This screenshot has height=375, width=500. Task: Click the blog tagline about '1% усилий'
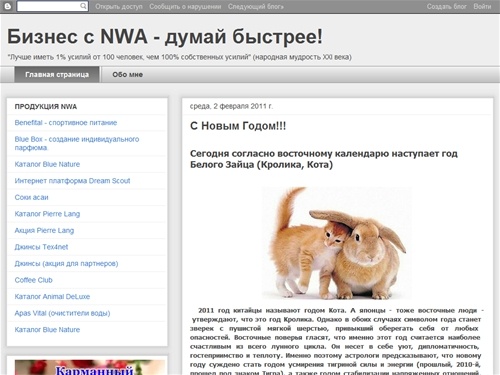(x=179, y=57)
